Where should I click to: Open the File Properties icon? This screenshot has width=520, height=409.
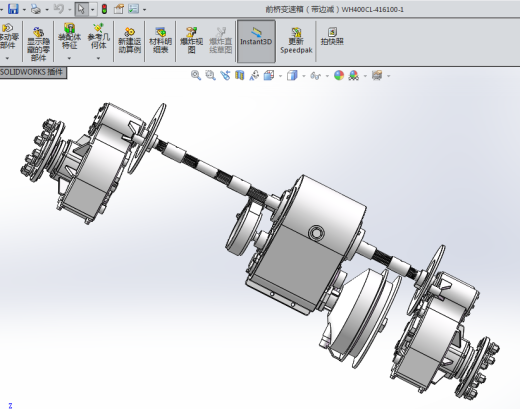[x=119, y=9]
